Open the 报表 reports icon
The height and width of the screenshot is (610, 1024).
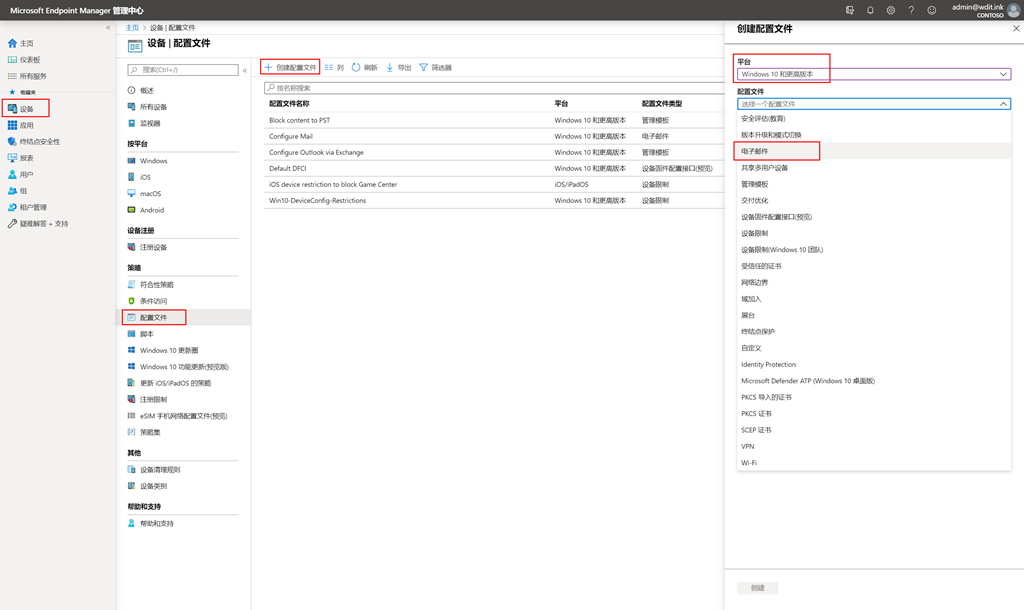[x=12, y=157]
